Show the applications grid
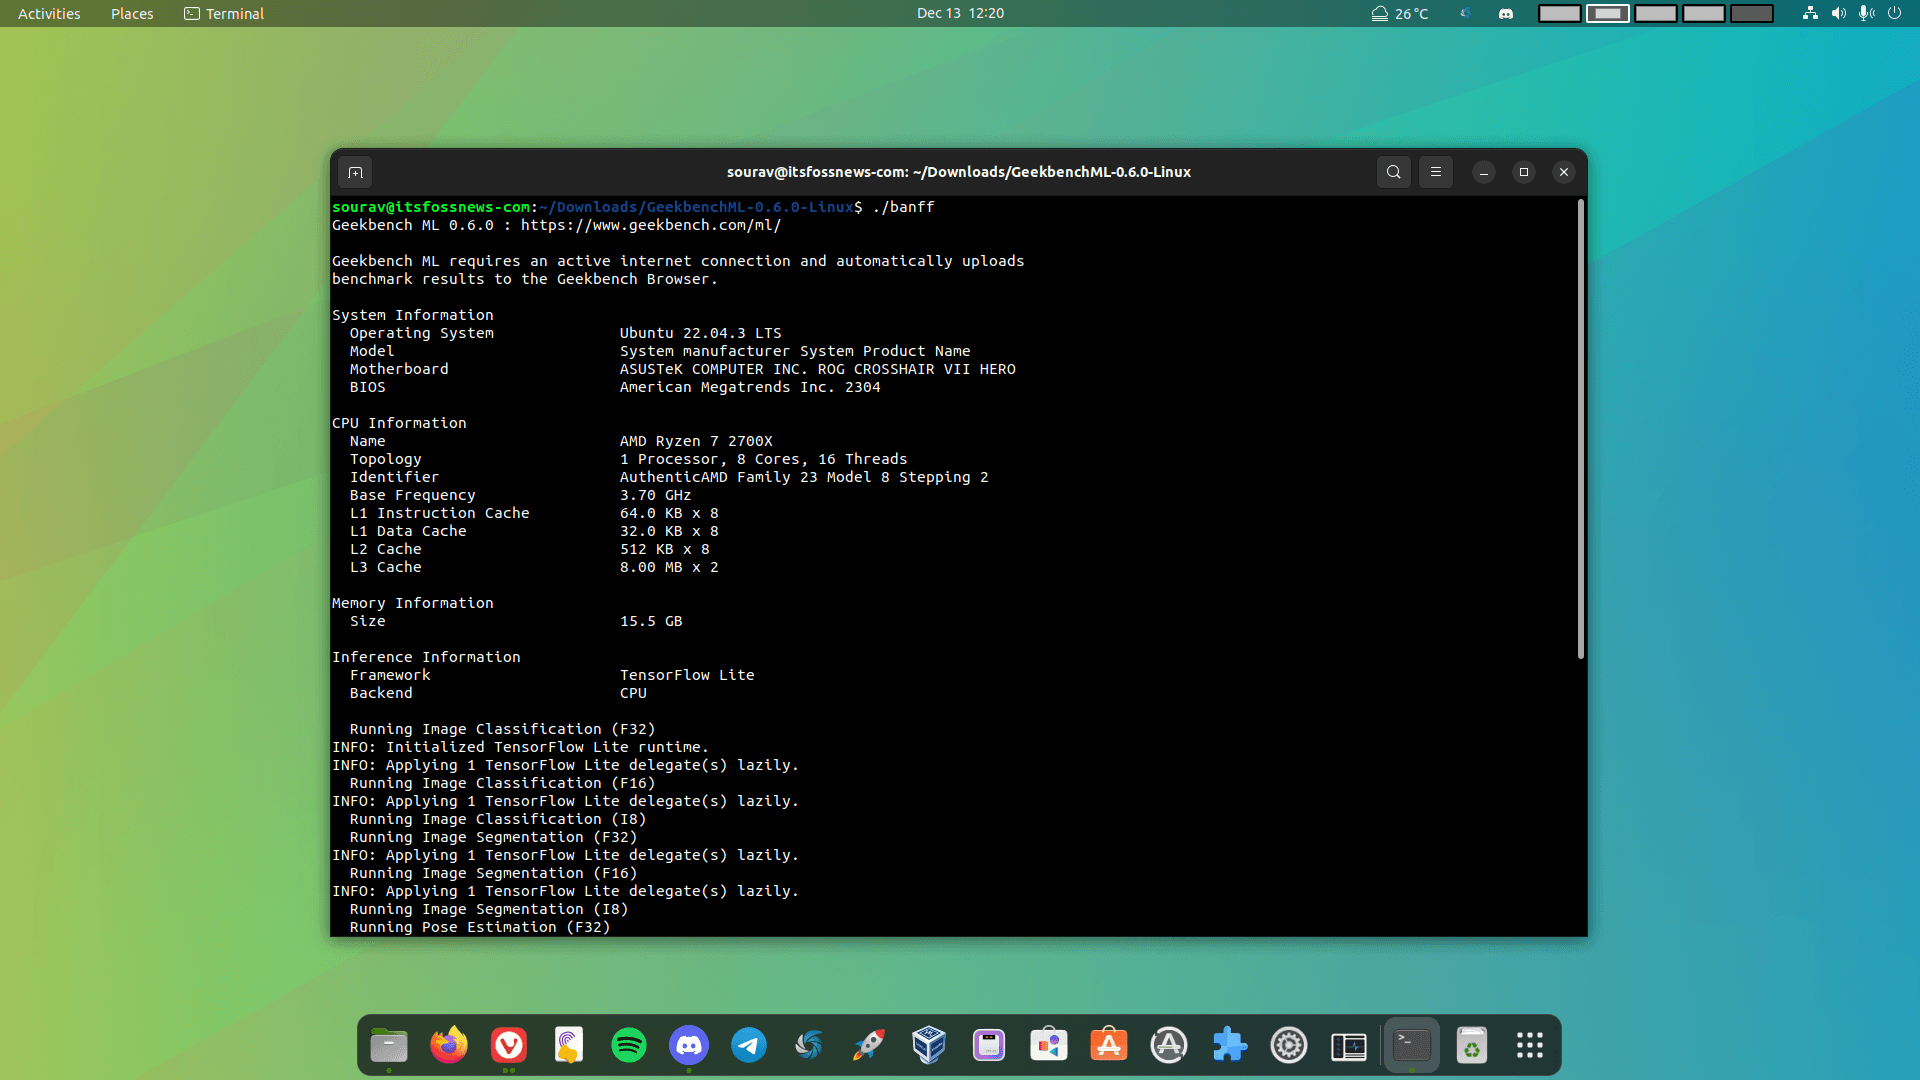 [1529, 1044]
